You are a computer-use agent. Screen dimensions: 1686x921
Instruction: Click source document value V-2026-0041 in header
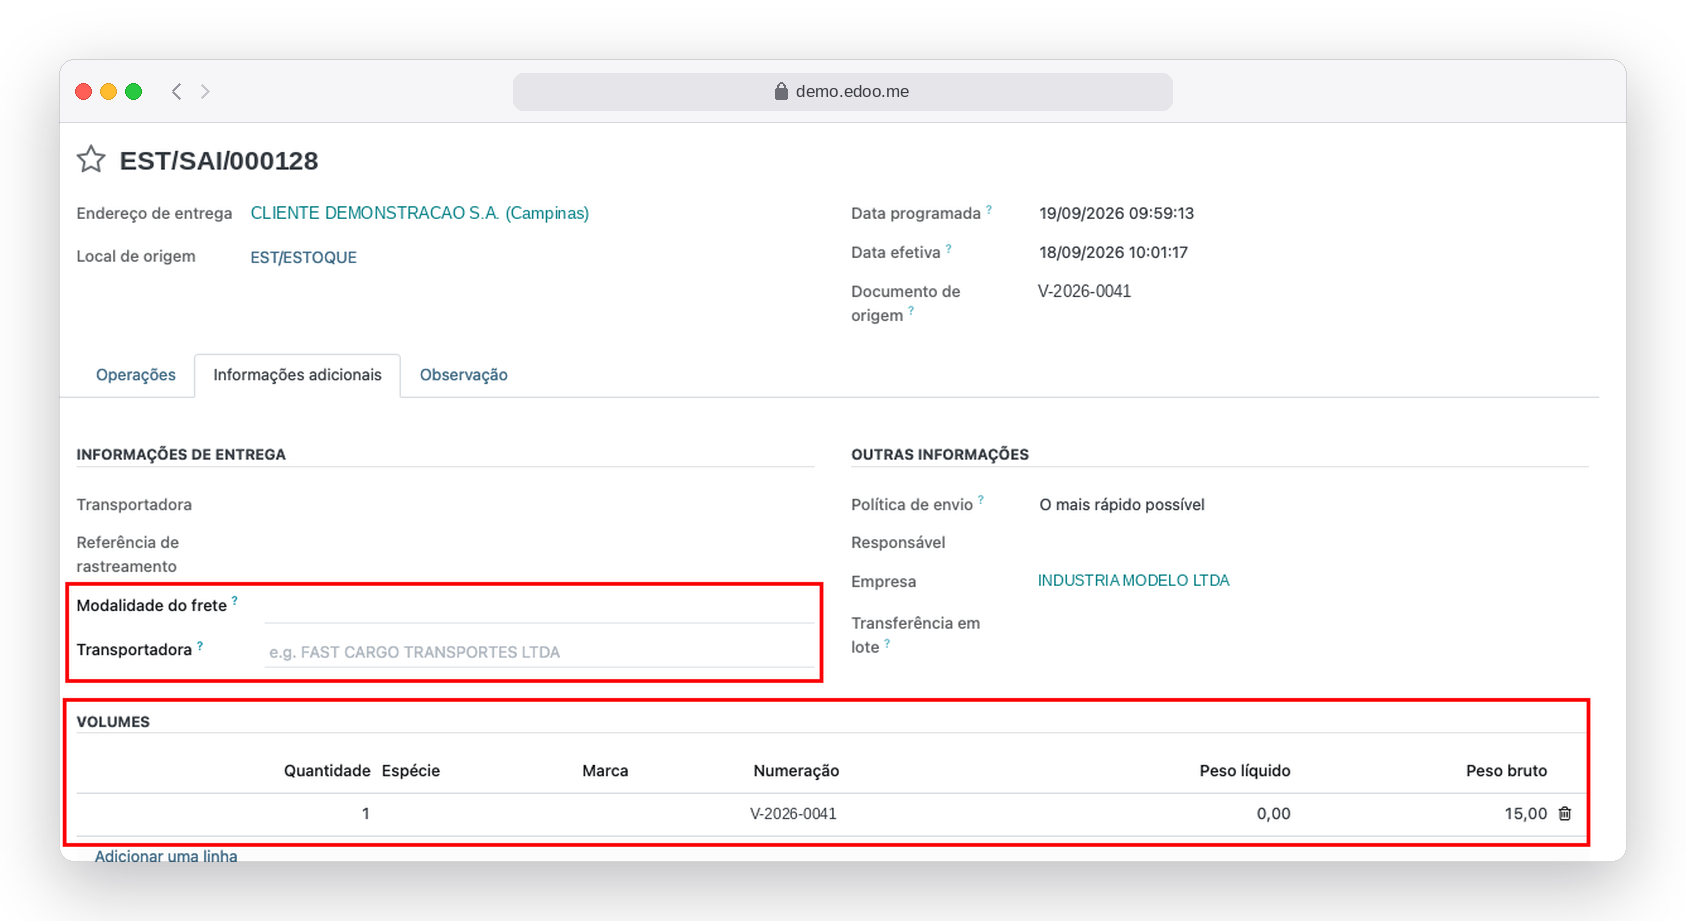click(x=1085, y=291)
